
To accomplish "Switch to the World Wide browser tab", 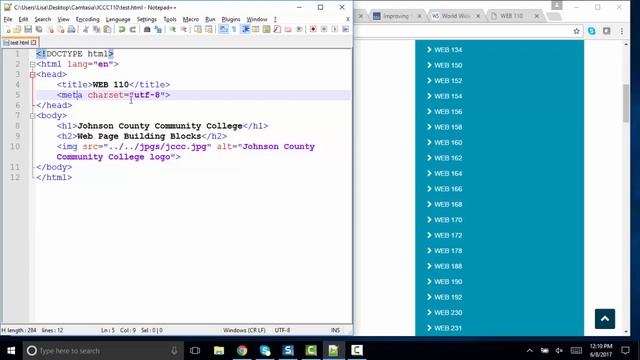I will (455, 16).
